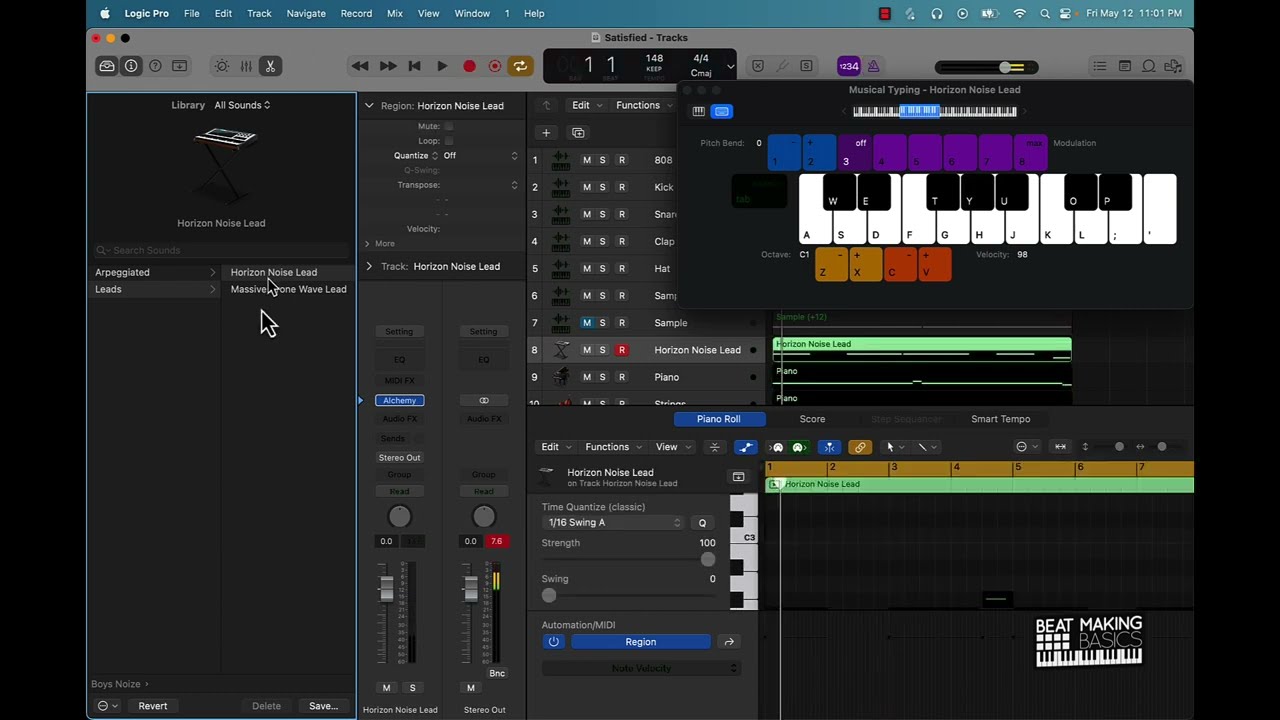Open the Toolbar toggle icon
The height and width of the screenshot is (720, 1280).
click(180, 66)
